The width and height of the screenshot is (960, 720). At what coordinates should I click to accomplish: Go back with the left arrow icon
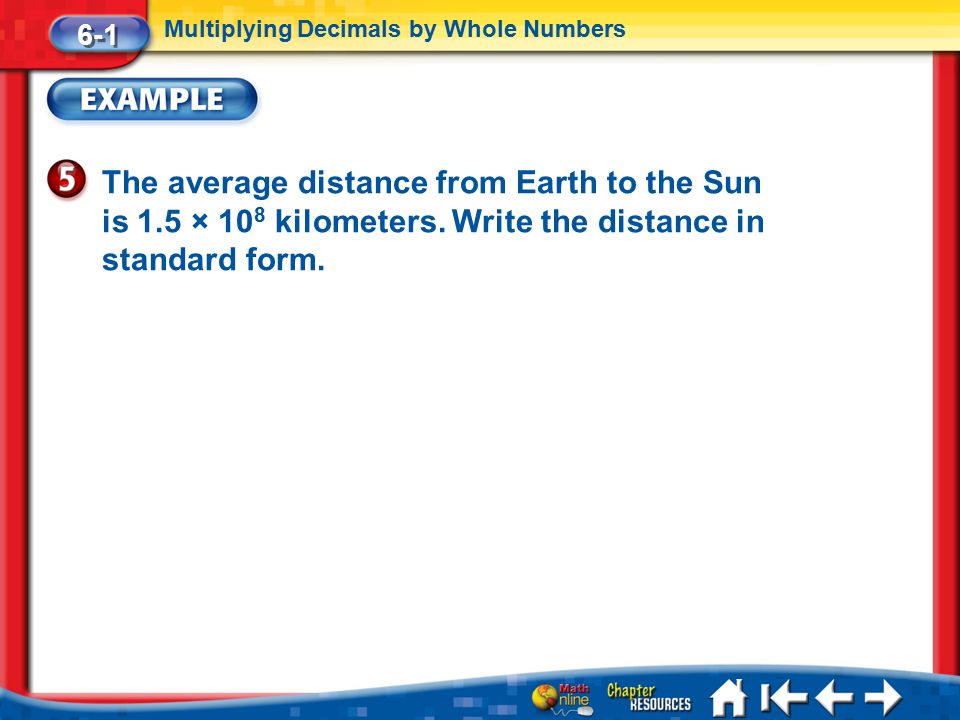[834, 697]
